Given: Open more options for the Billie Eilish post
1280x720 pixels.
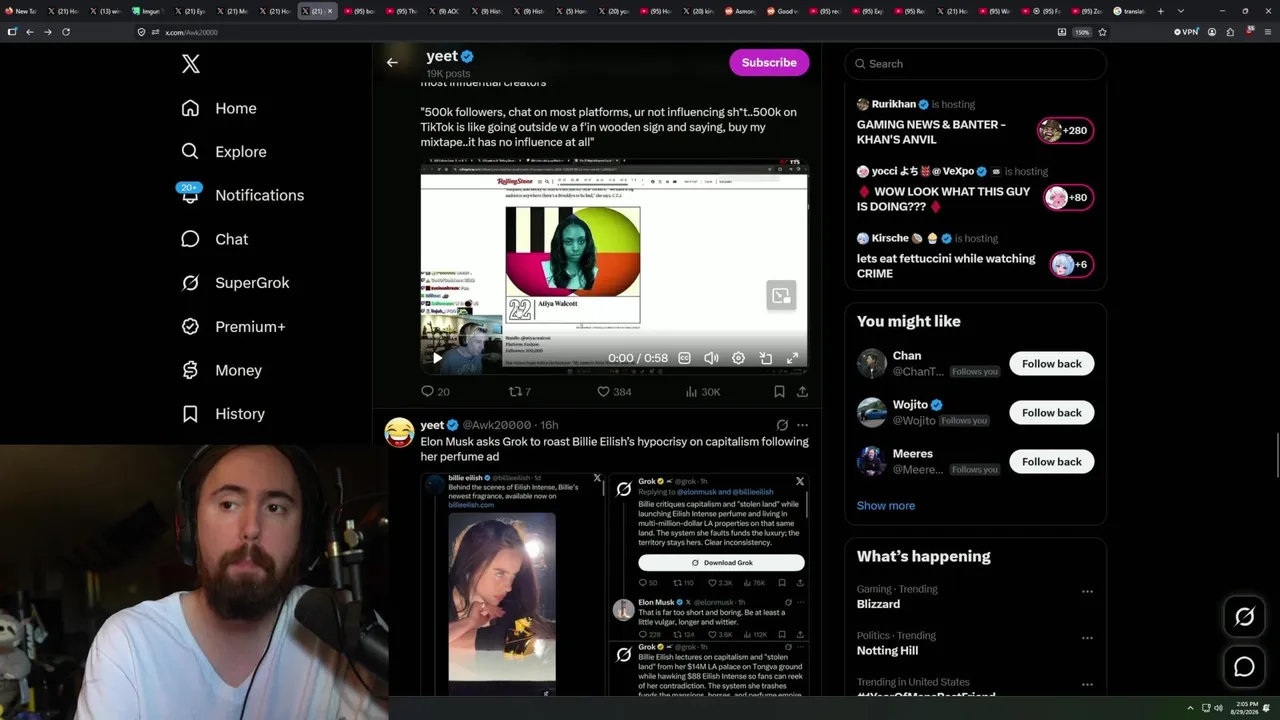Looking at the screenshot, I should (x=802, y=425).
